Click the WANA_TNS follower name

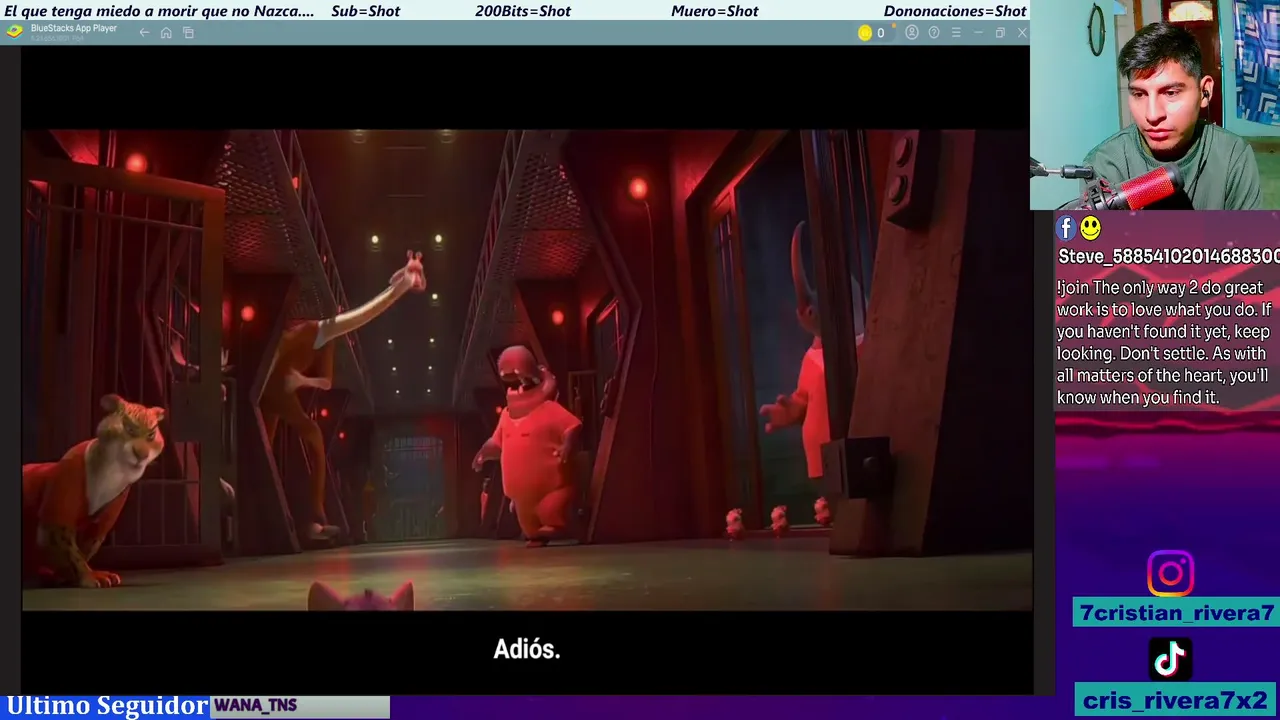[255, 706]
